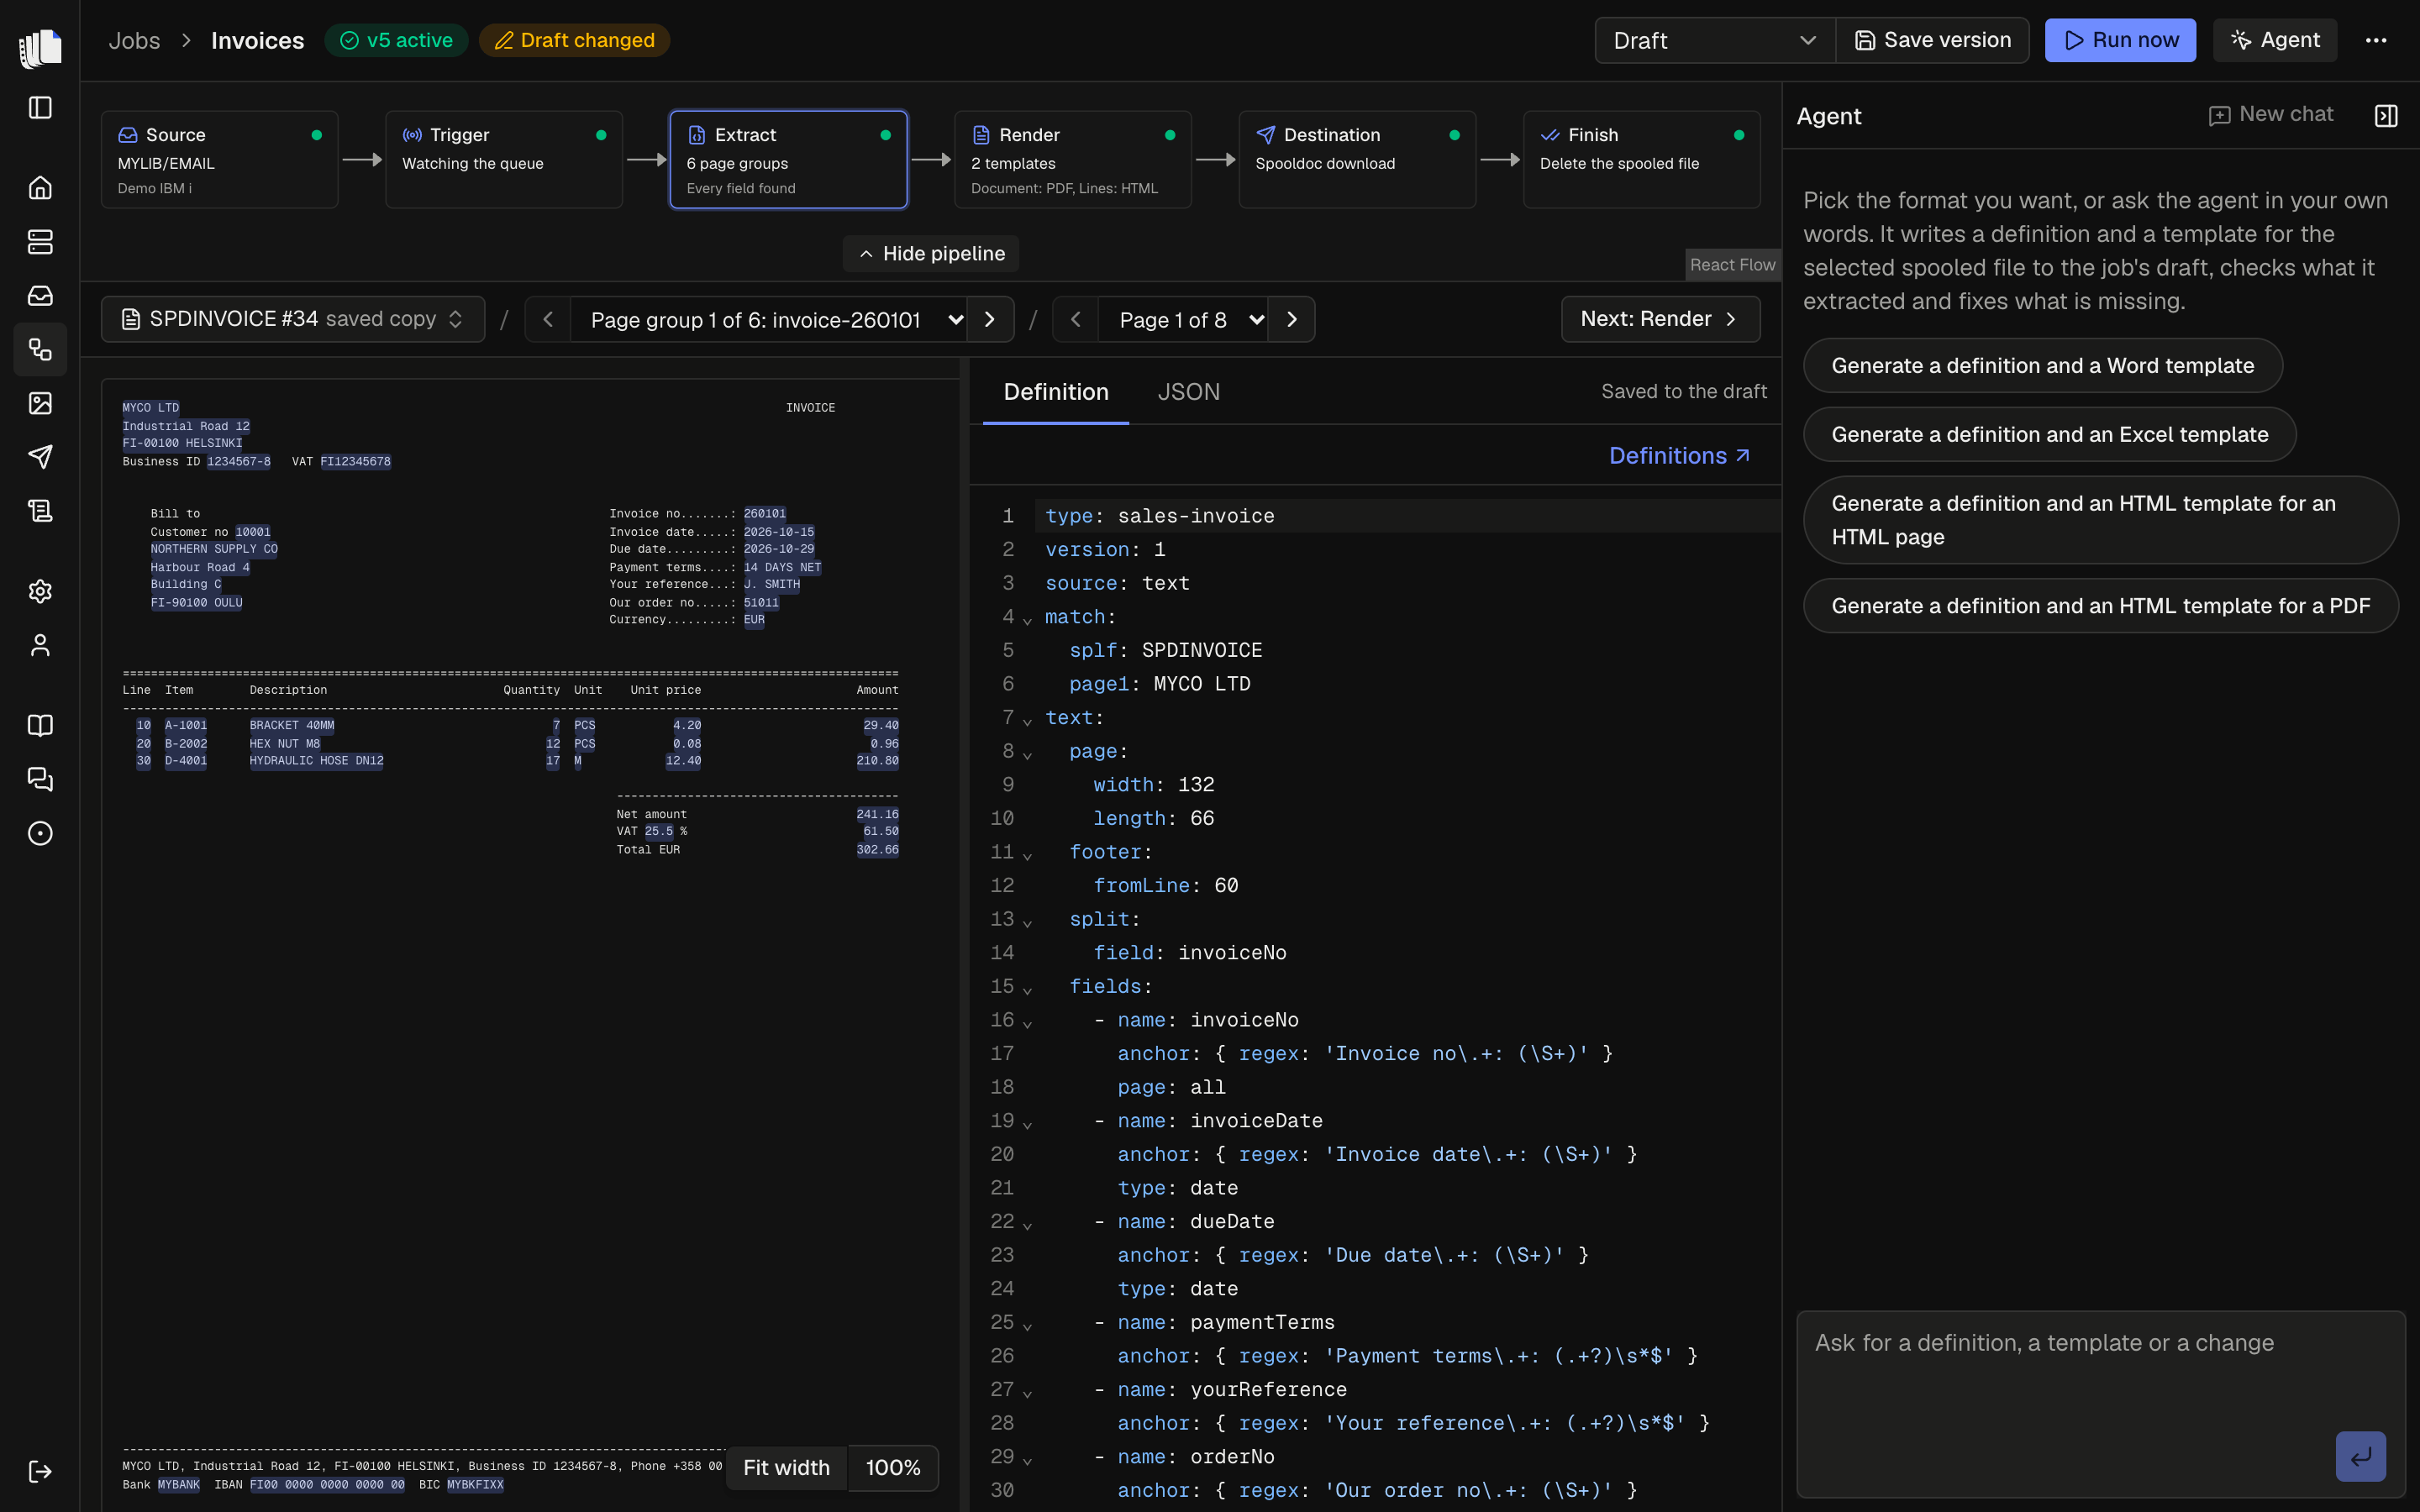
Task: Open the three-dot more options menu
Action: point(2376,40)
